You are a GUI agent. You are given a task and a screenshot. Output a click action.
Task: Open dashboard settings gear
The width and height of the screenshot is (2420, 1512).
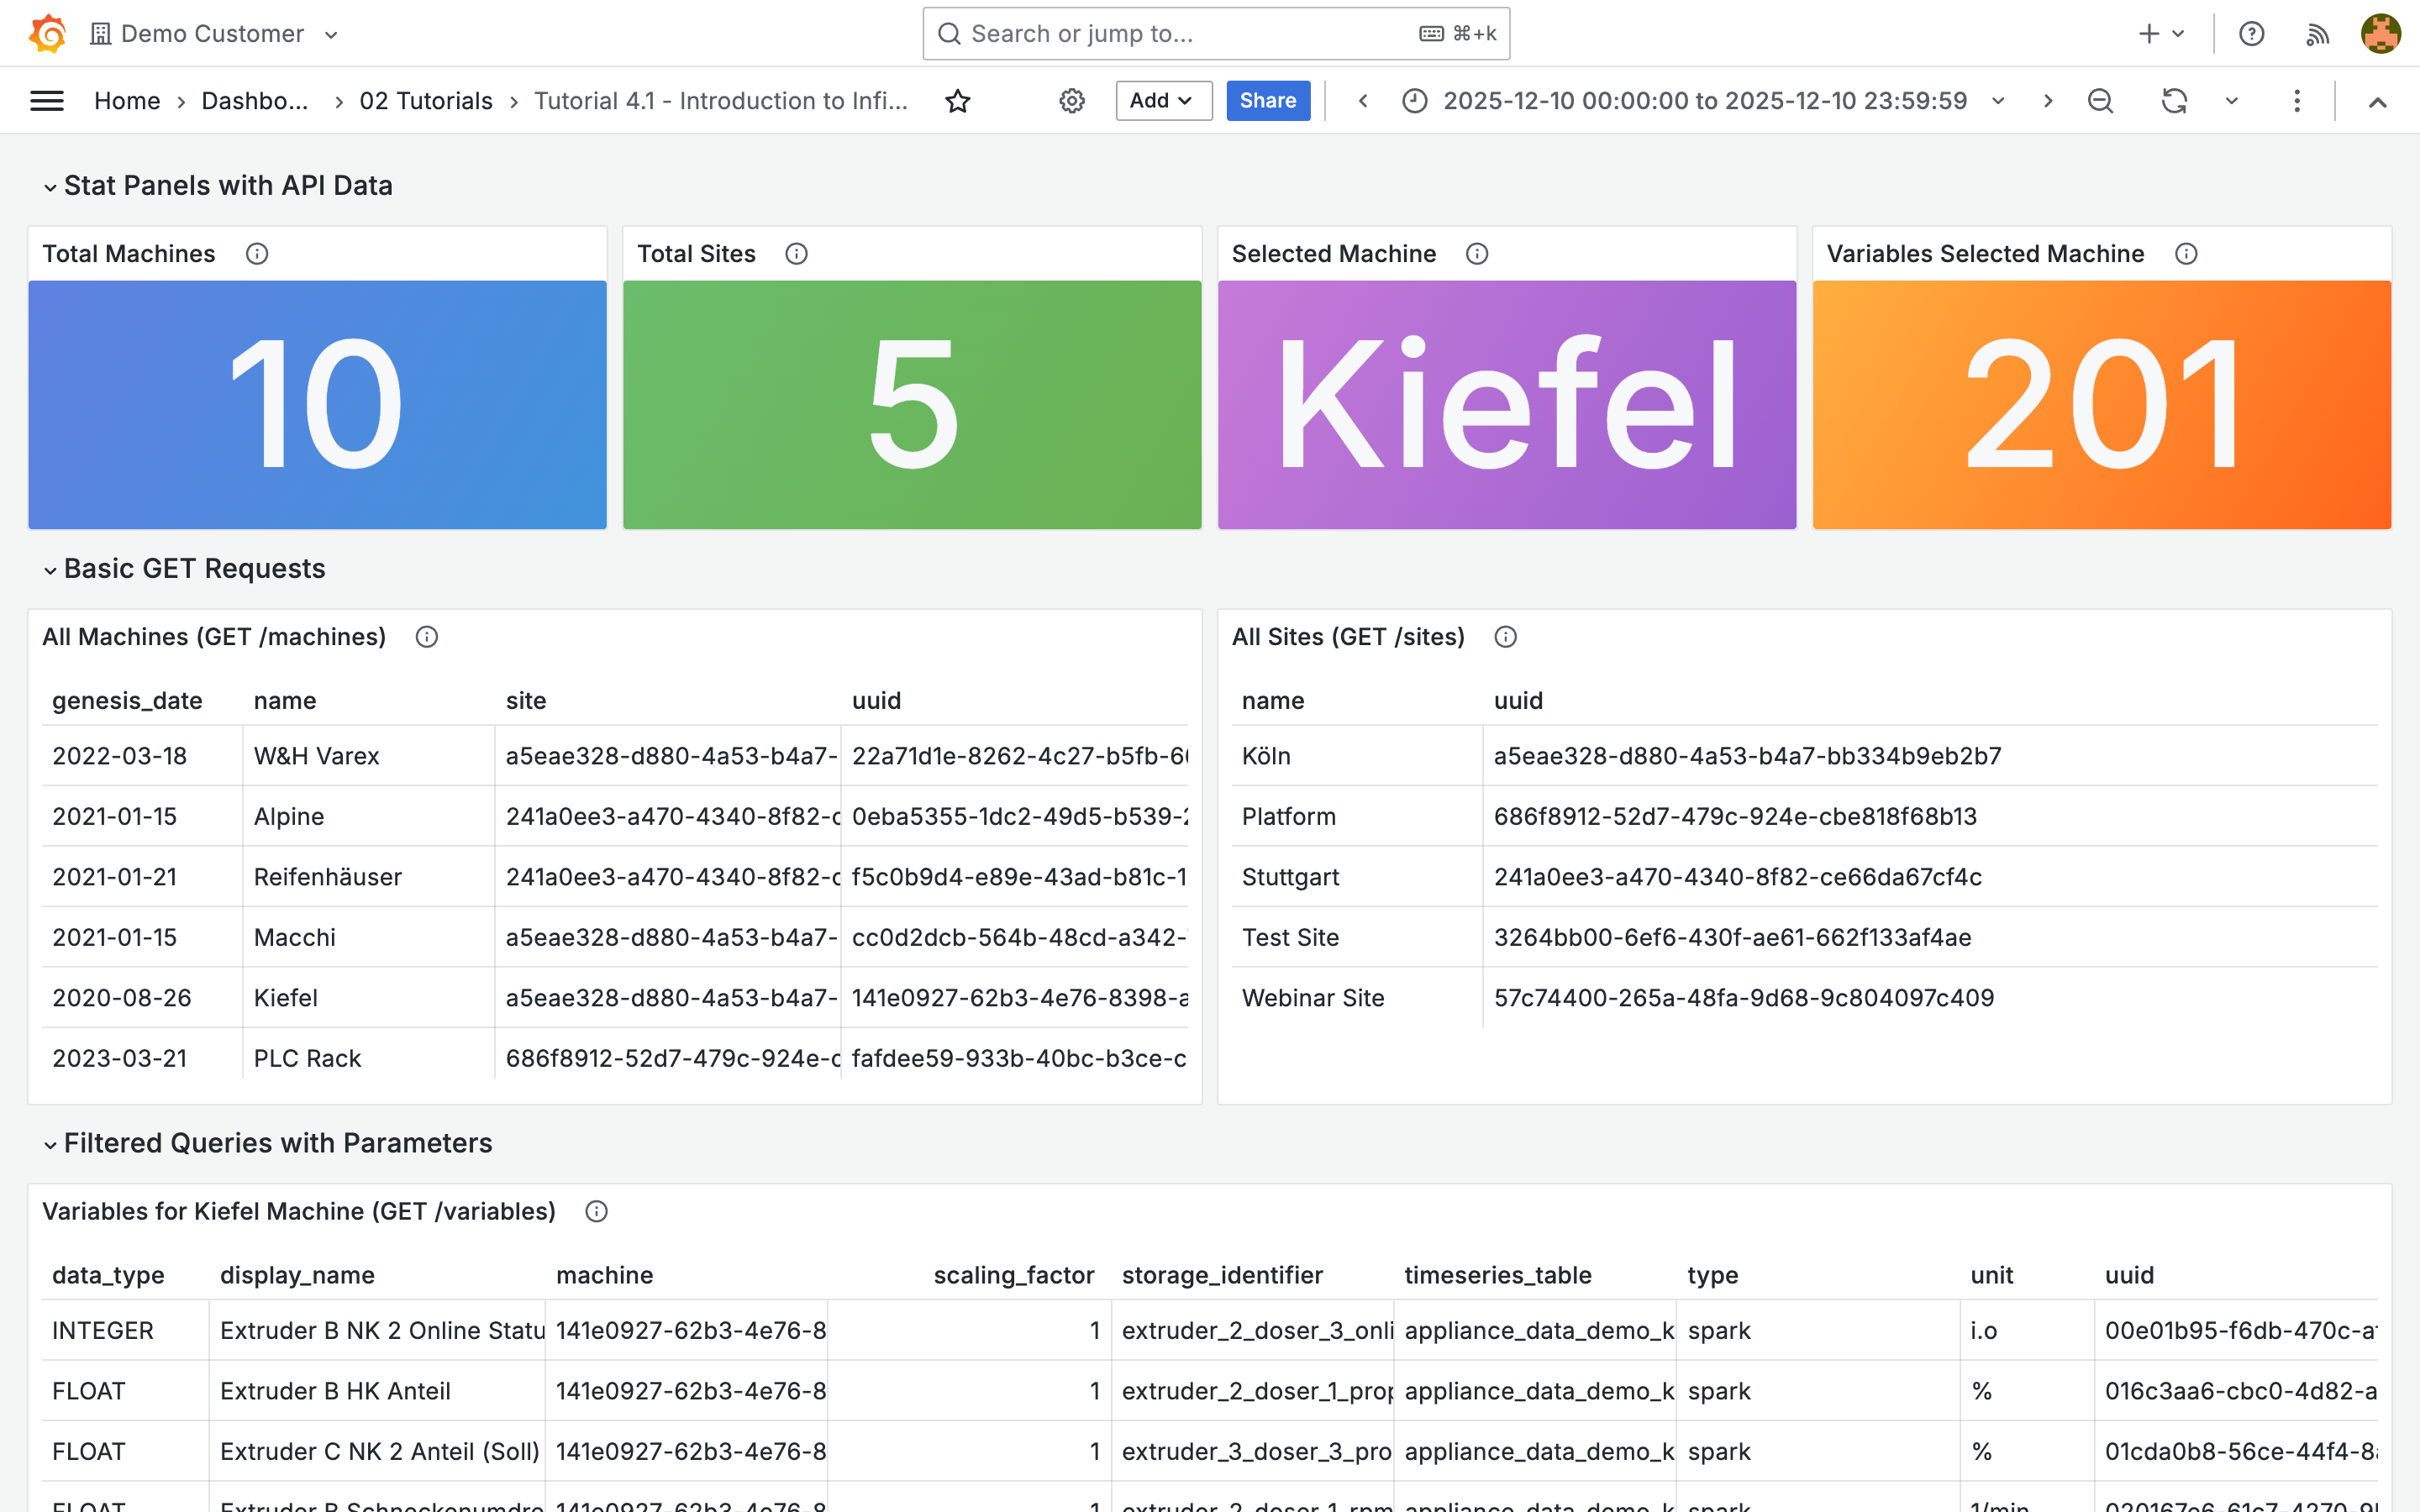coord(1072,101)
